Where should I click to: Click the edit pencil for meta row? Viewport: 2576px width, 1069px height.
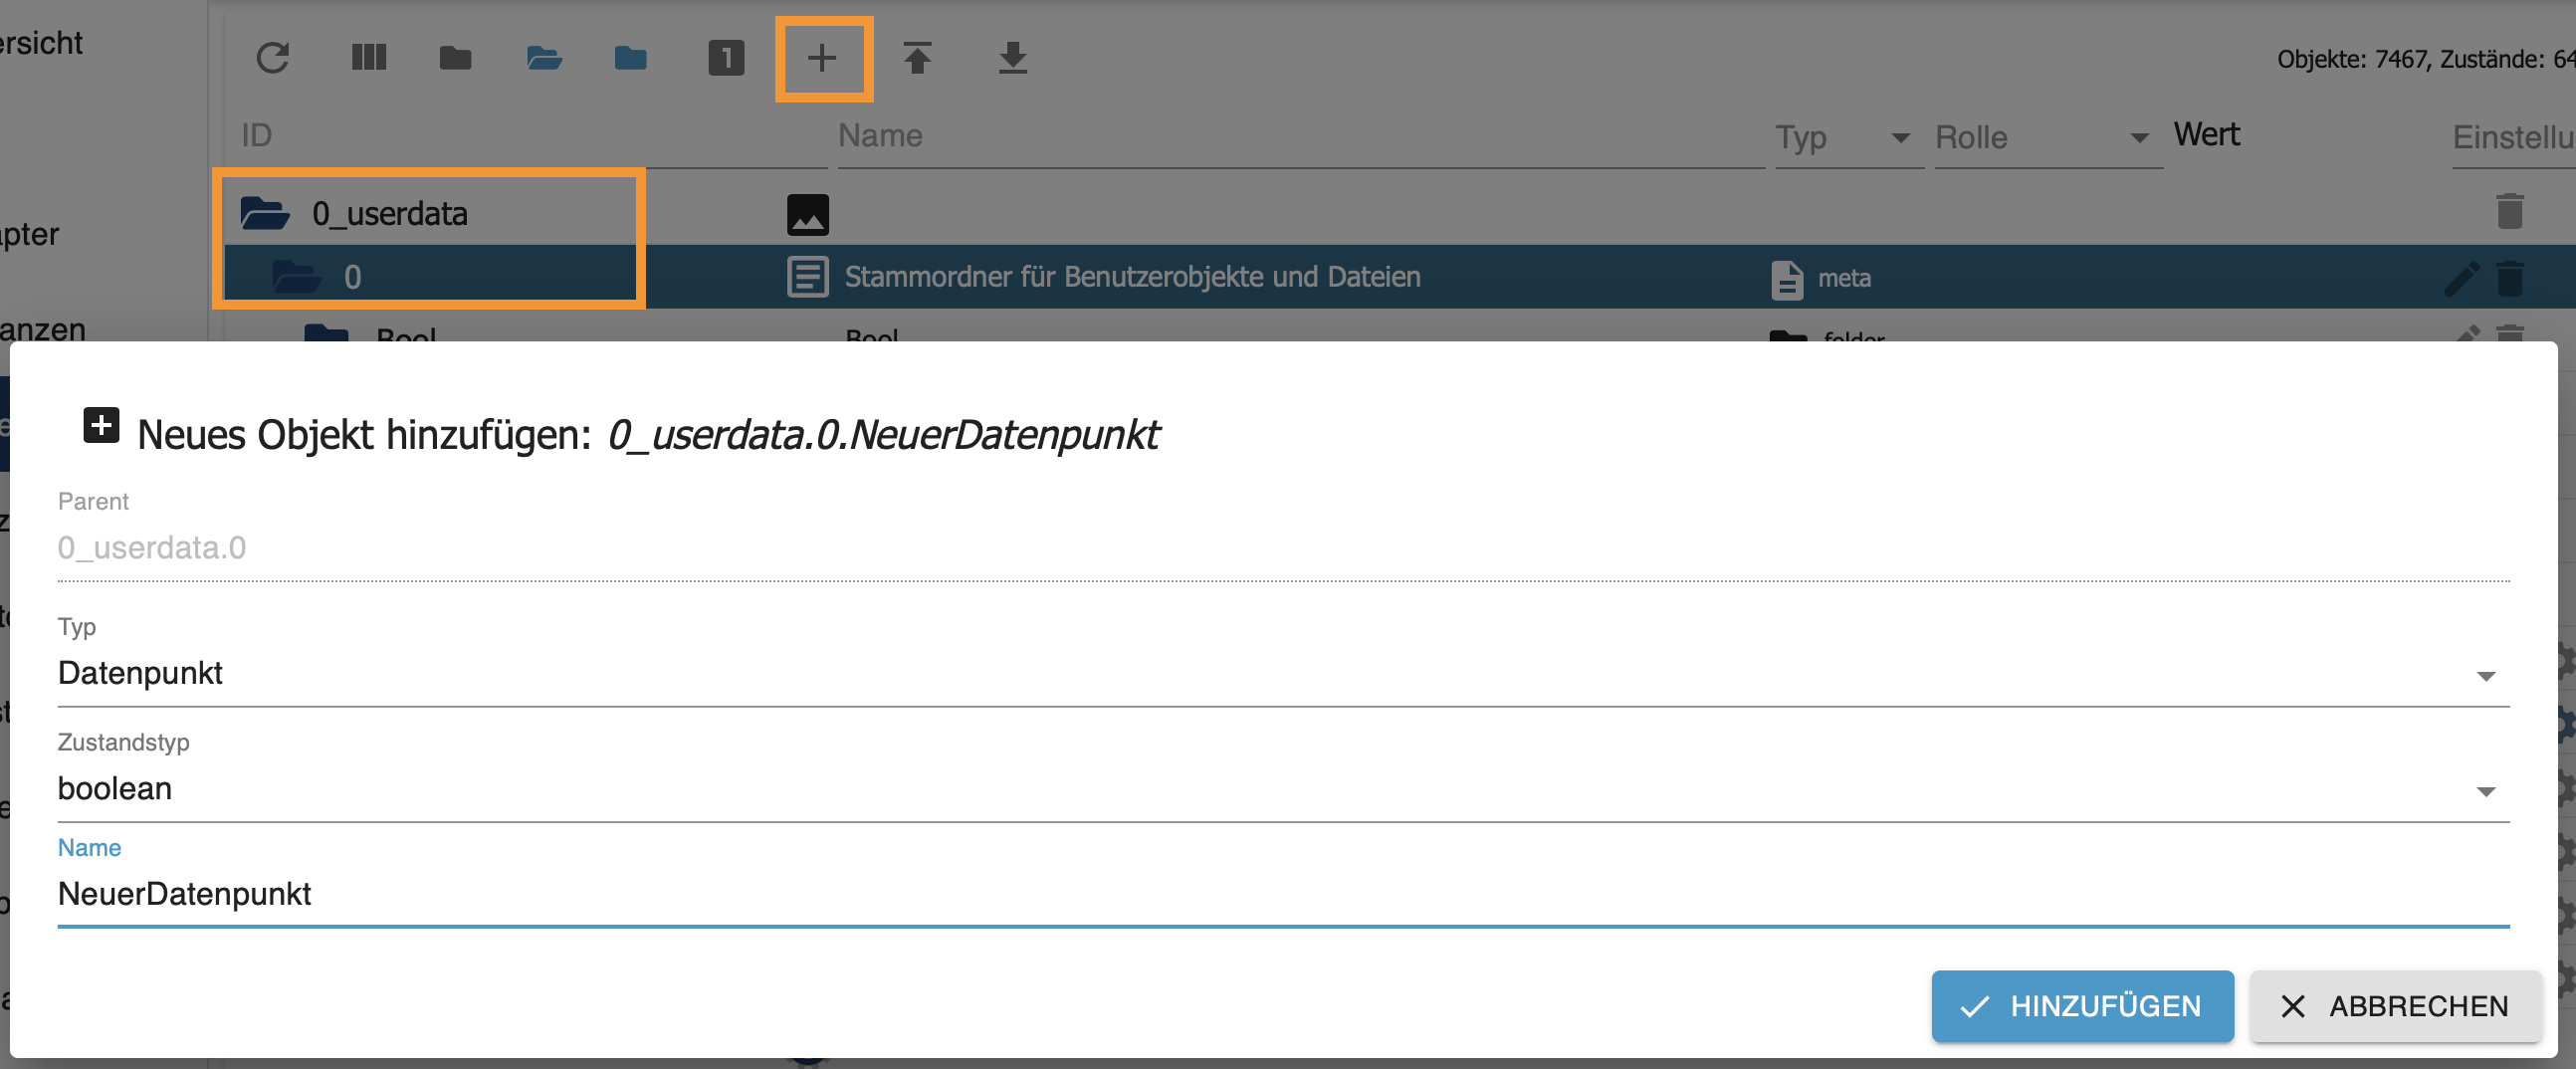tap(2460, 278)
